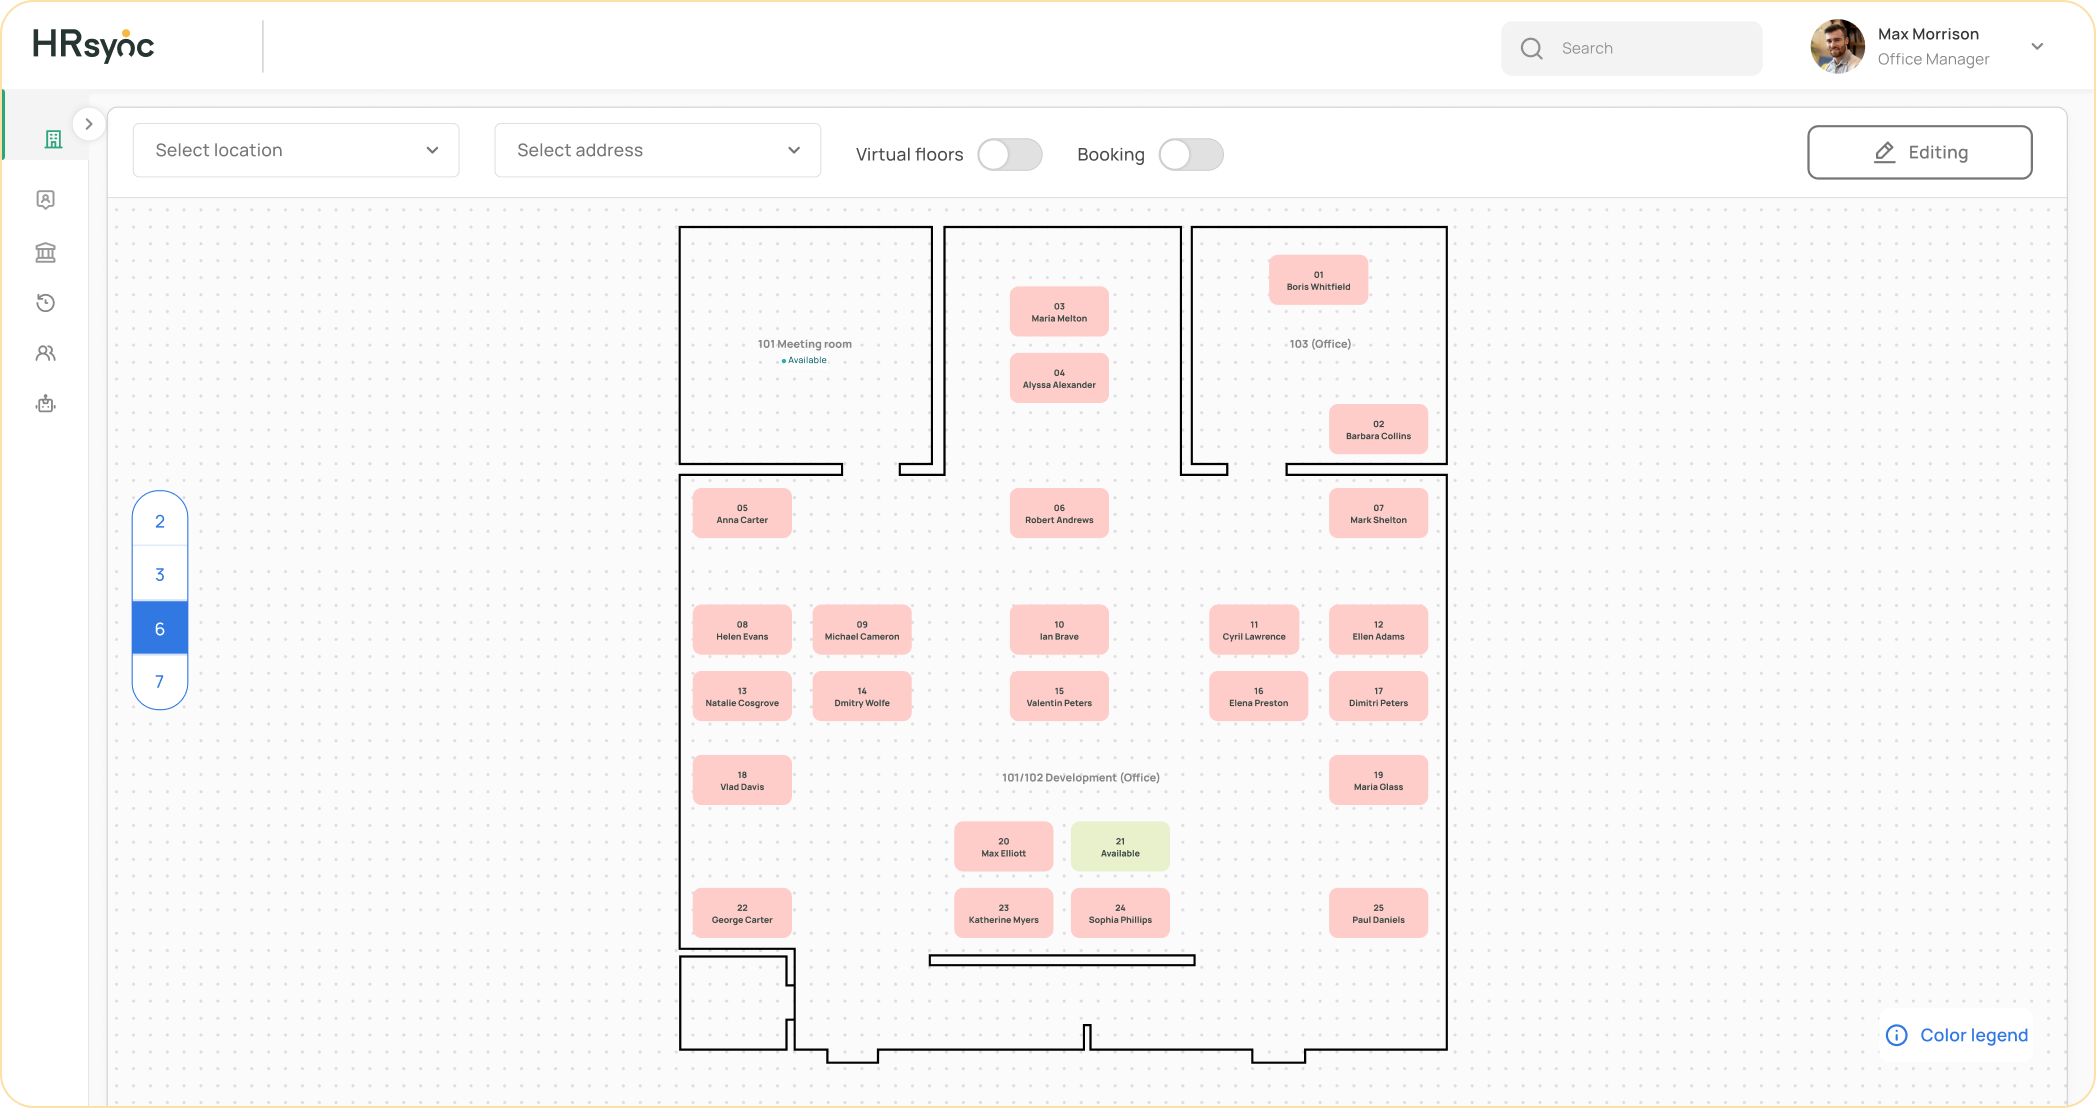
Task: Click the Color legend info icon
Action: 1896,1035
